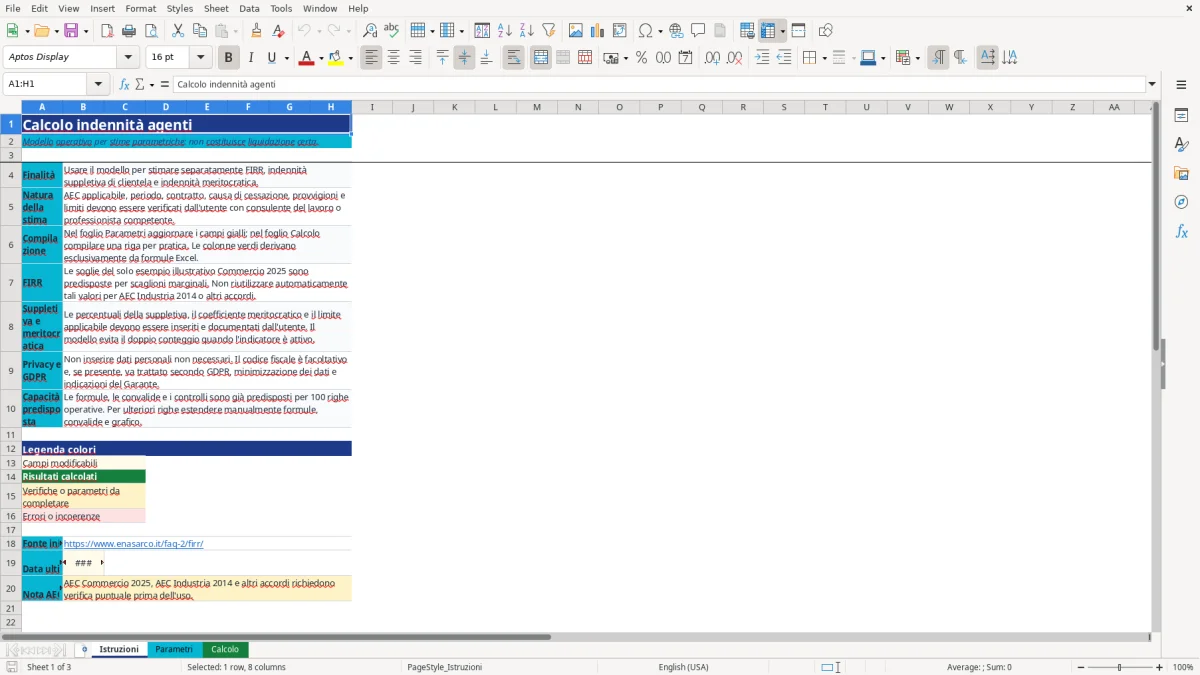Toggle Bold formatting
Viewport: 1200px width, 675px height.
tap(229, 58)
